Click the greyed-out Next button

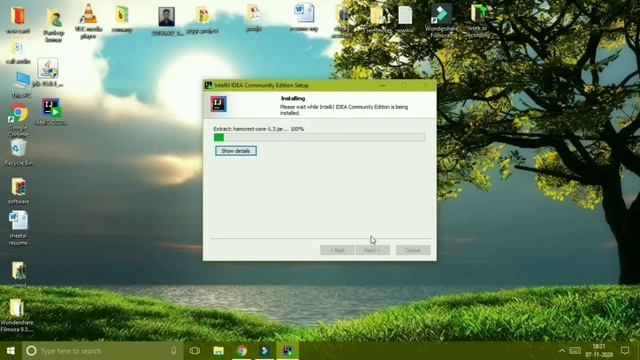coord(372,250)
